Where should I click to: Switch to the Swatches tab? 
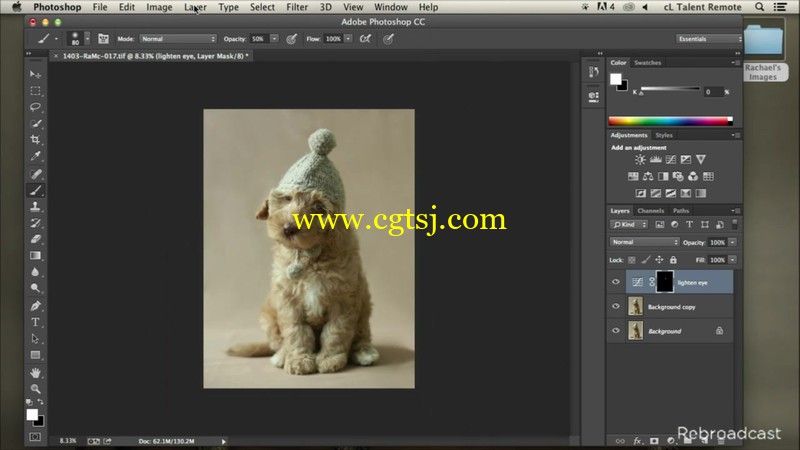click(x=647, y=63)
